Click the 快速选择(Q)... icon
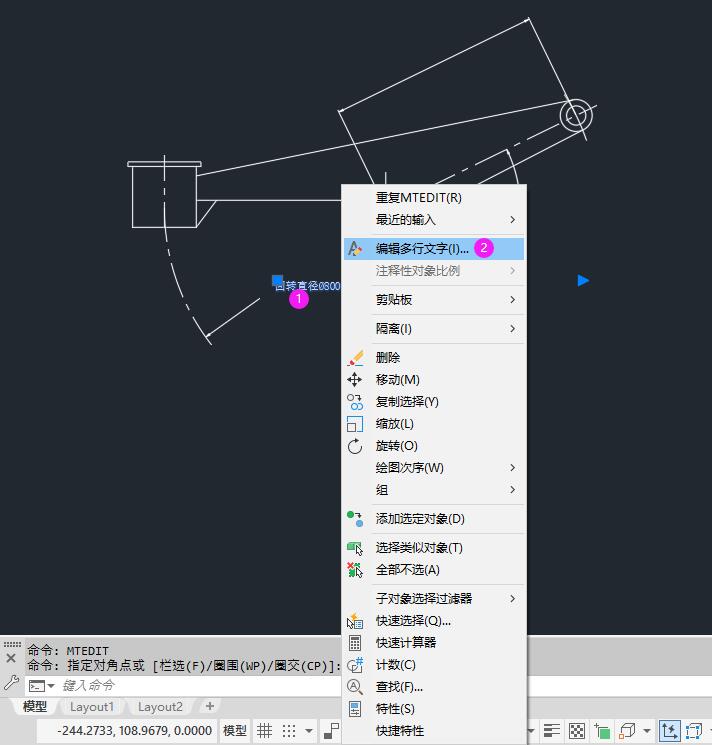Viewport: 712px width, 745px height. click(x=355, y=621)
